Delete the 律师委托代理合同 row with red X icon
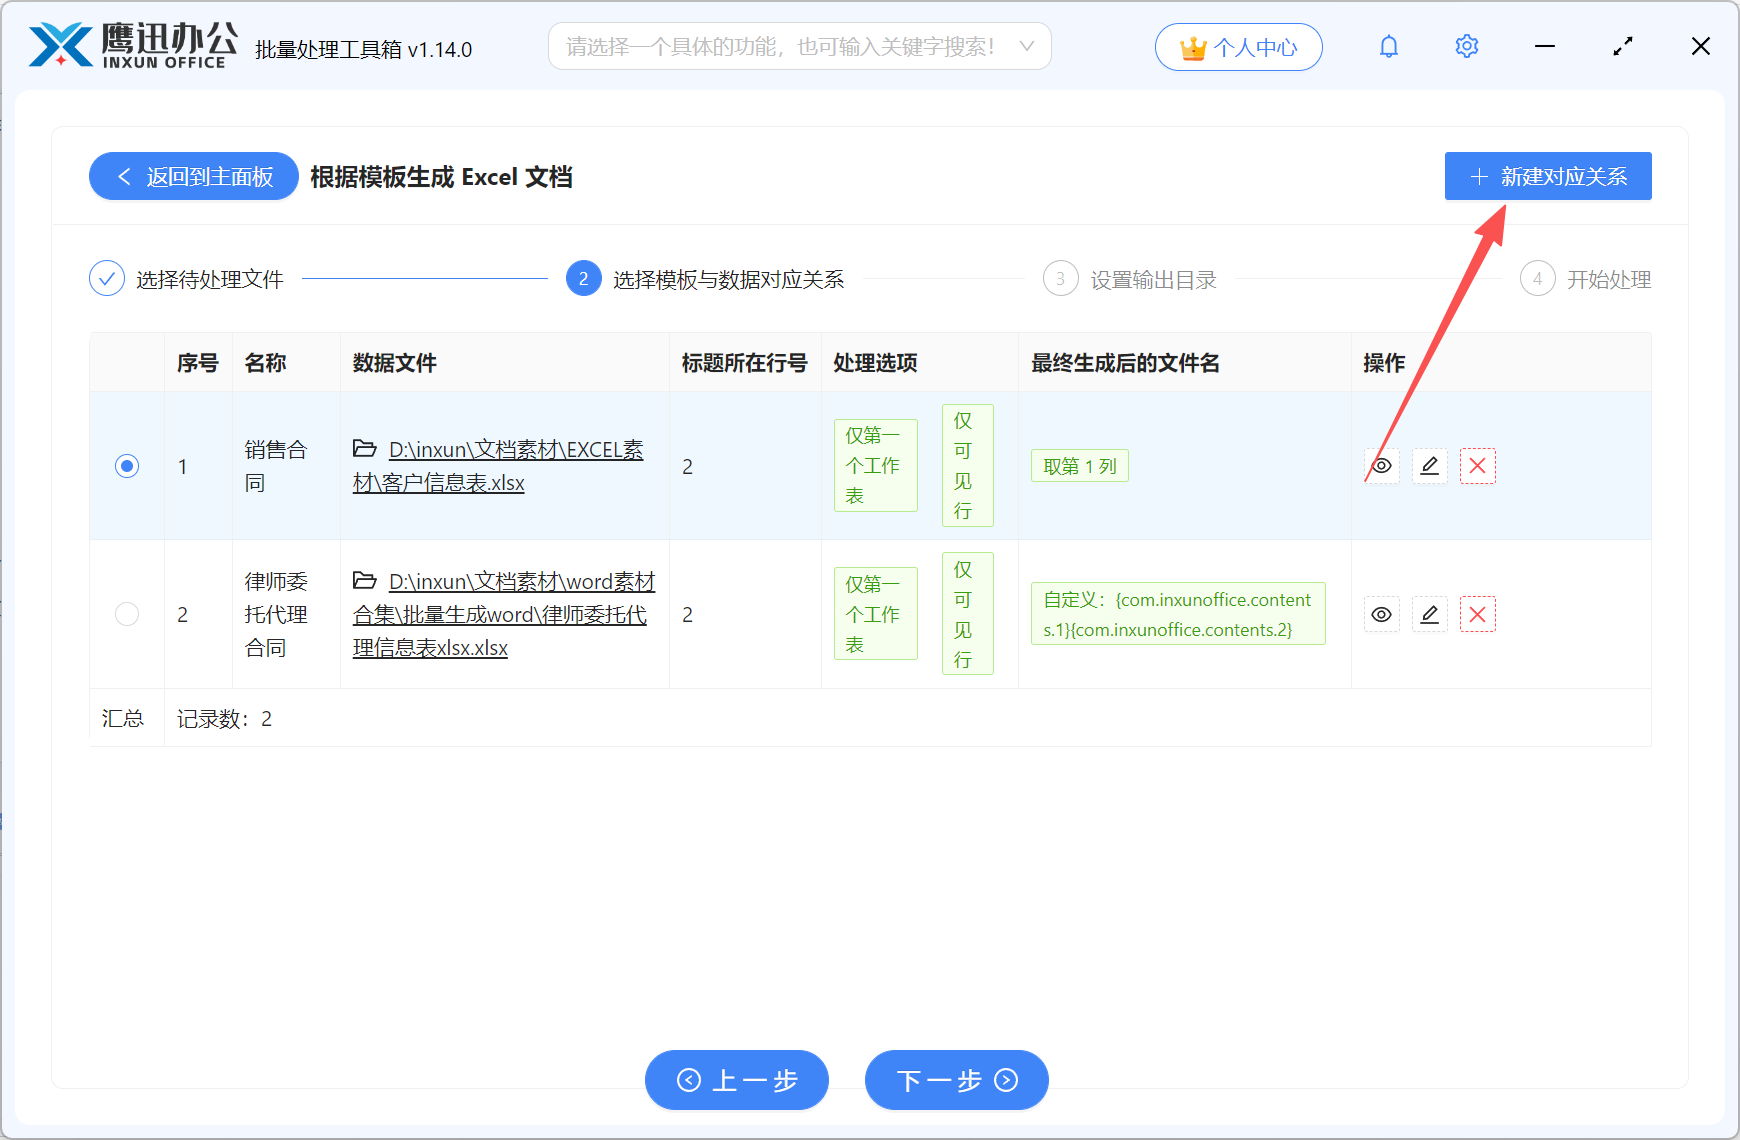The height and width of the screenshot is (1140, 1740). click(x=1477, y=614)
